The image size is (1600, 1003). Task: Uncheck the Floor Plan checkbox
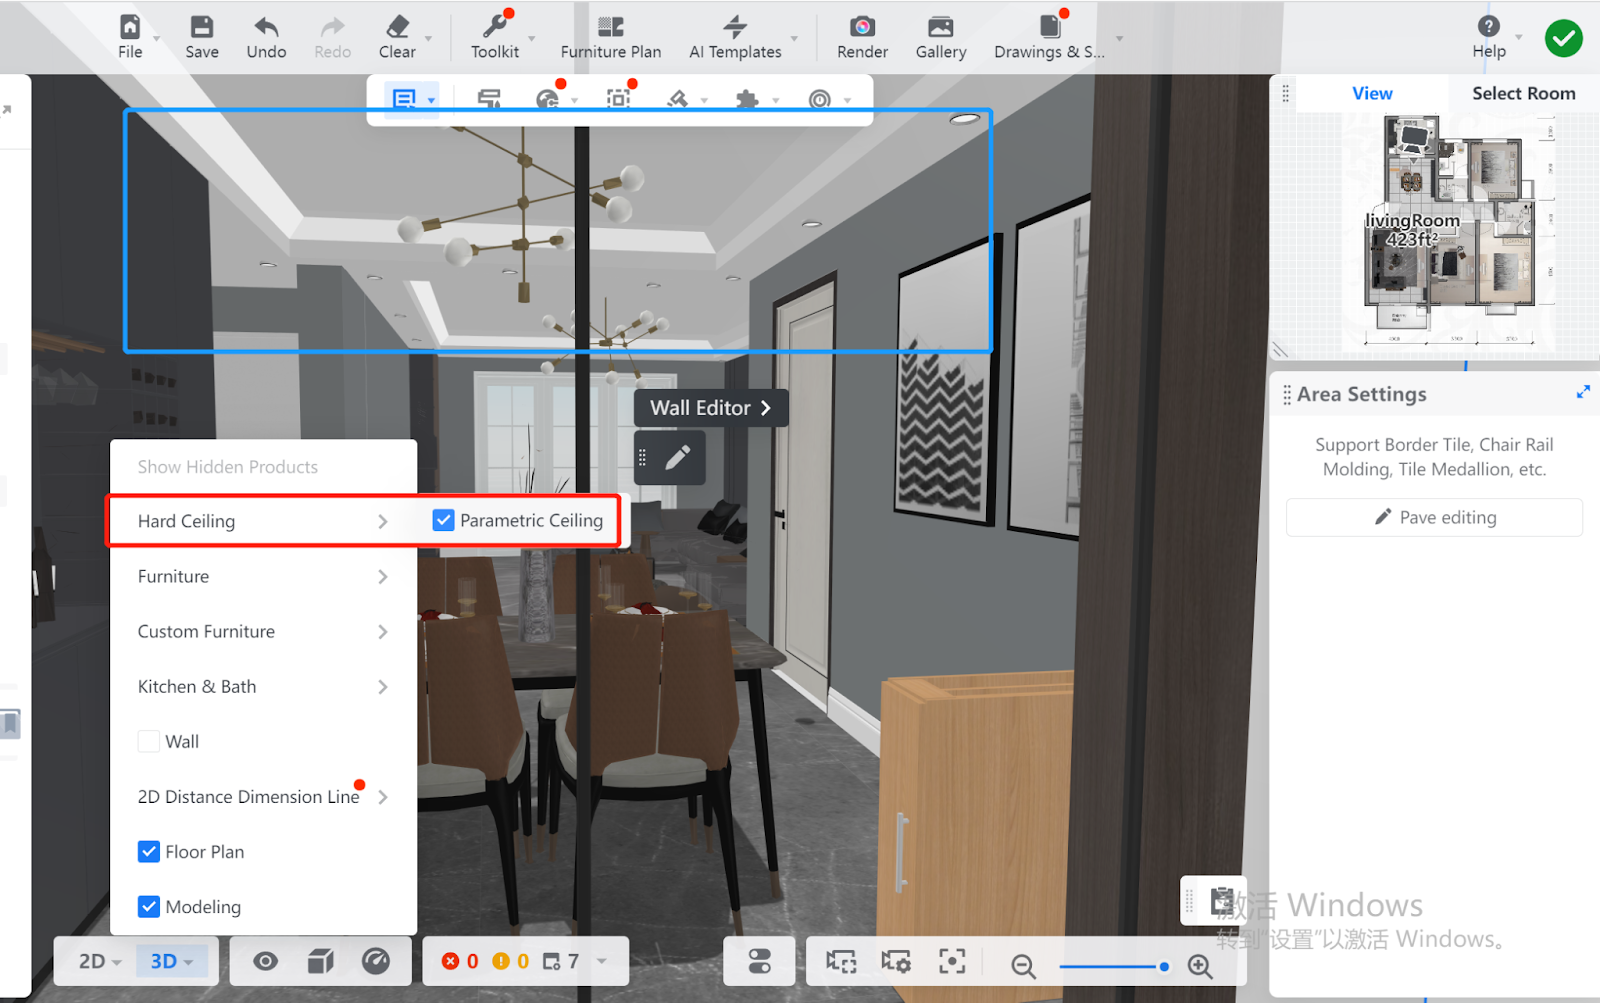pos(148,851)
